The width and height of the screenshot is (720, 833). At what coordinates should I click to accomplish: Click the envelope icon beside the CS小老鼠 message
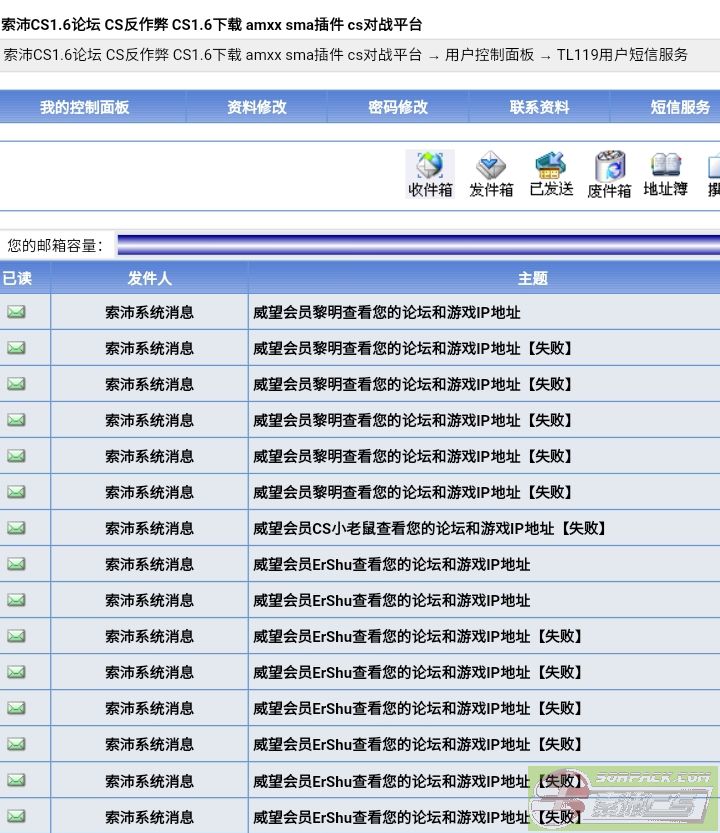[16, 528]
